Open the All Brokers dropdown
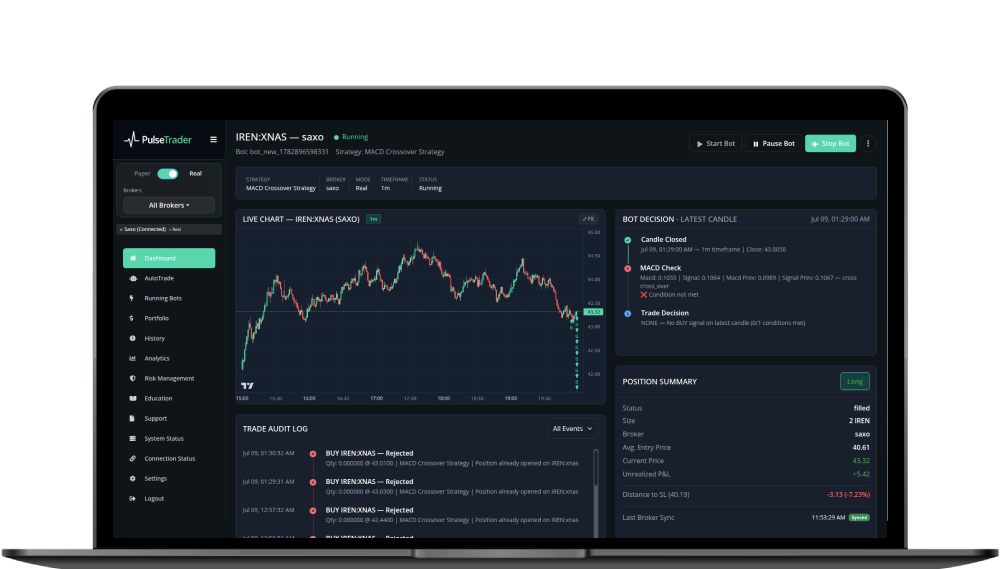 click(x=169, y=205)
